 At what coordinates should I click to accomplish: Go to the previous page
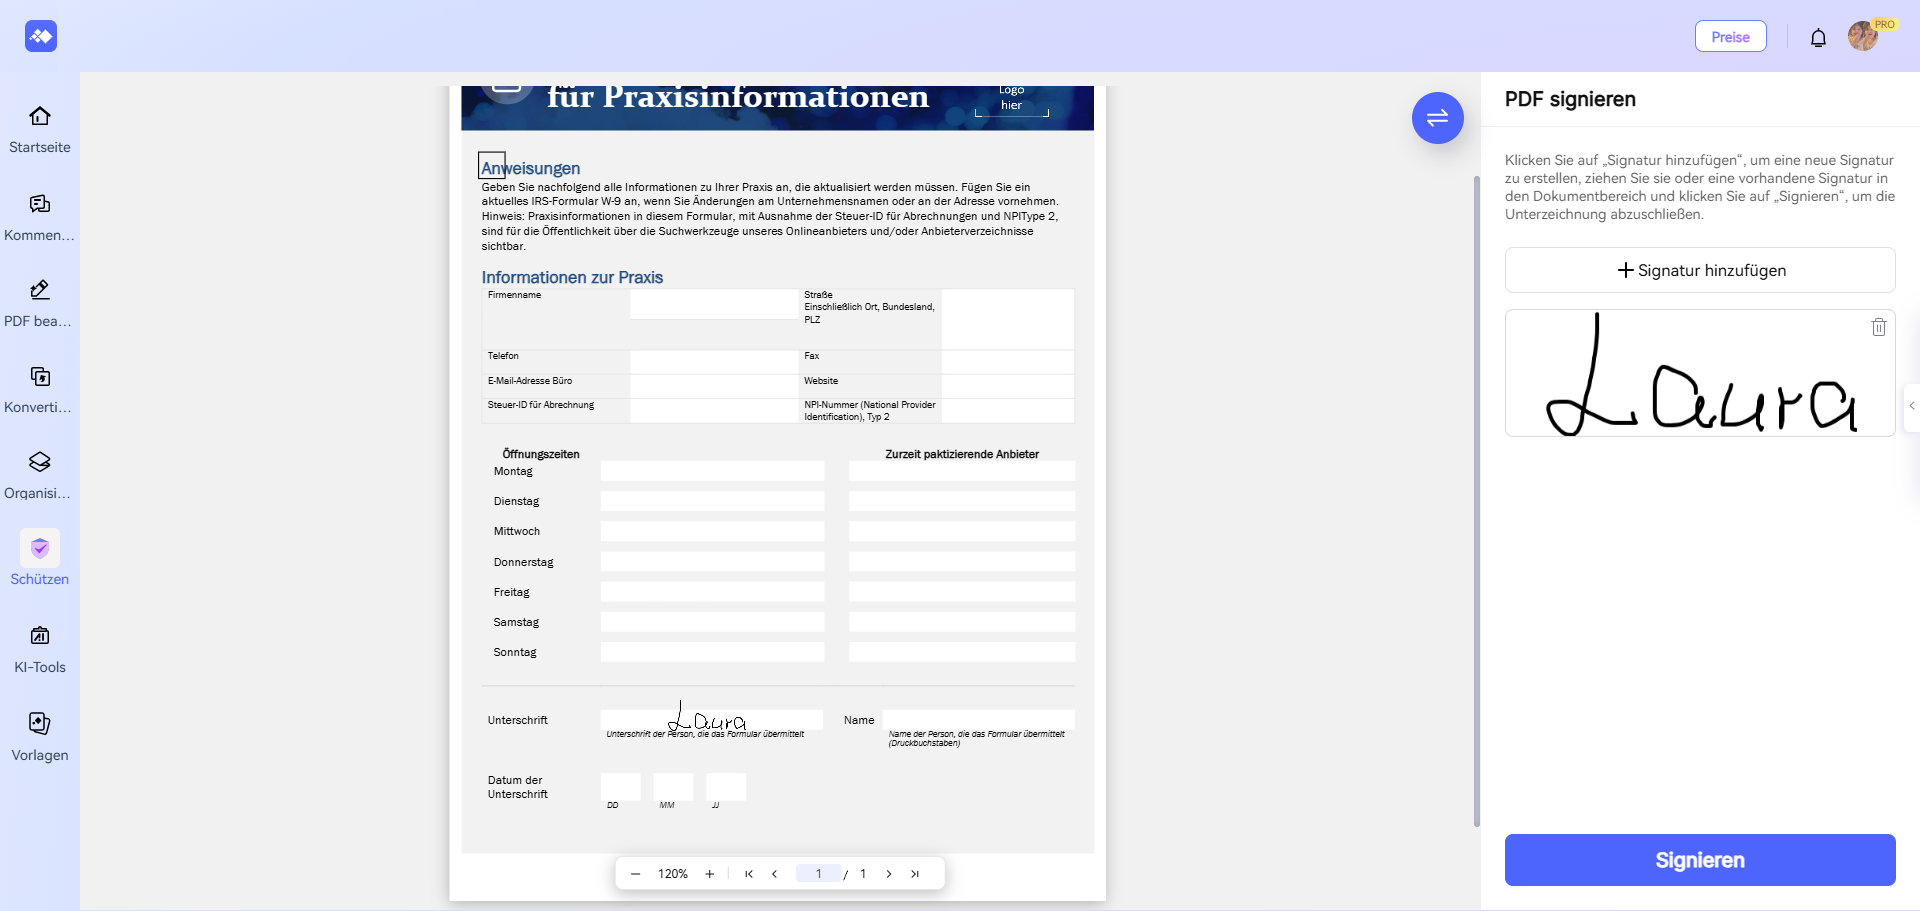pyautogui.click(x=774, y=874)
